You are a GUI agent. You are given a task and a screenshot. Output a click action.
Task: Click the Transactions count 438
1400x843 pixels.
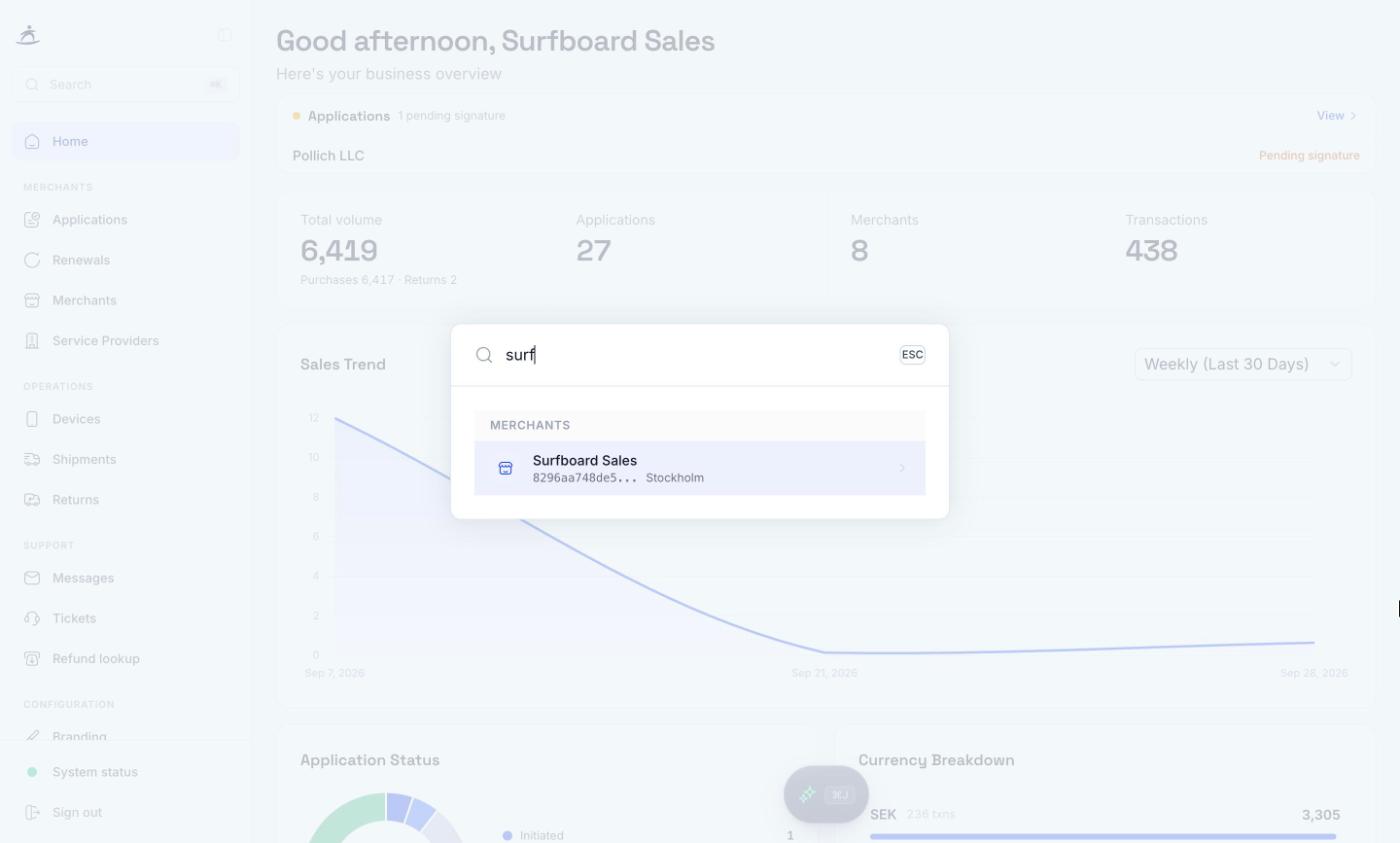point(1151,250)
